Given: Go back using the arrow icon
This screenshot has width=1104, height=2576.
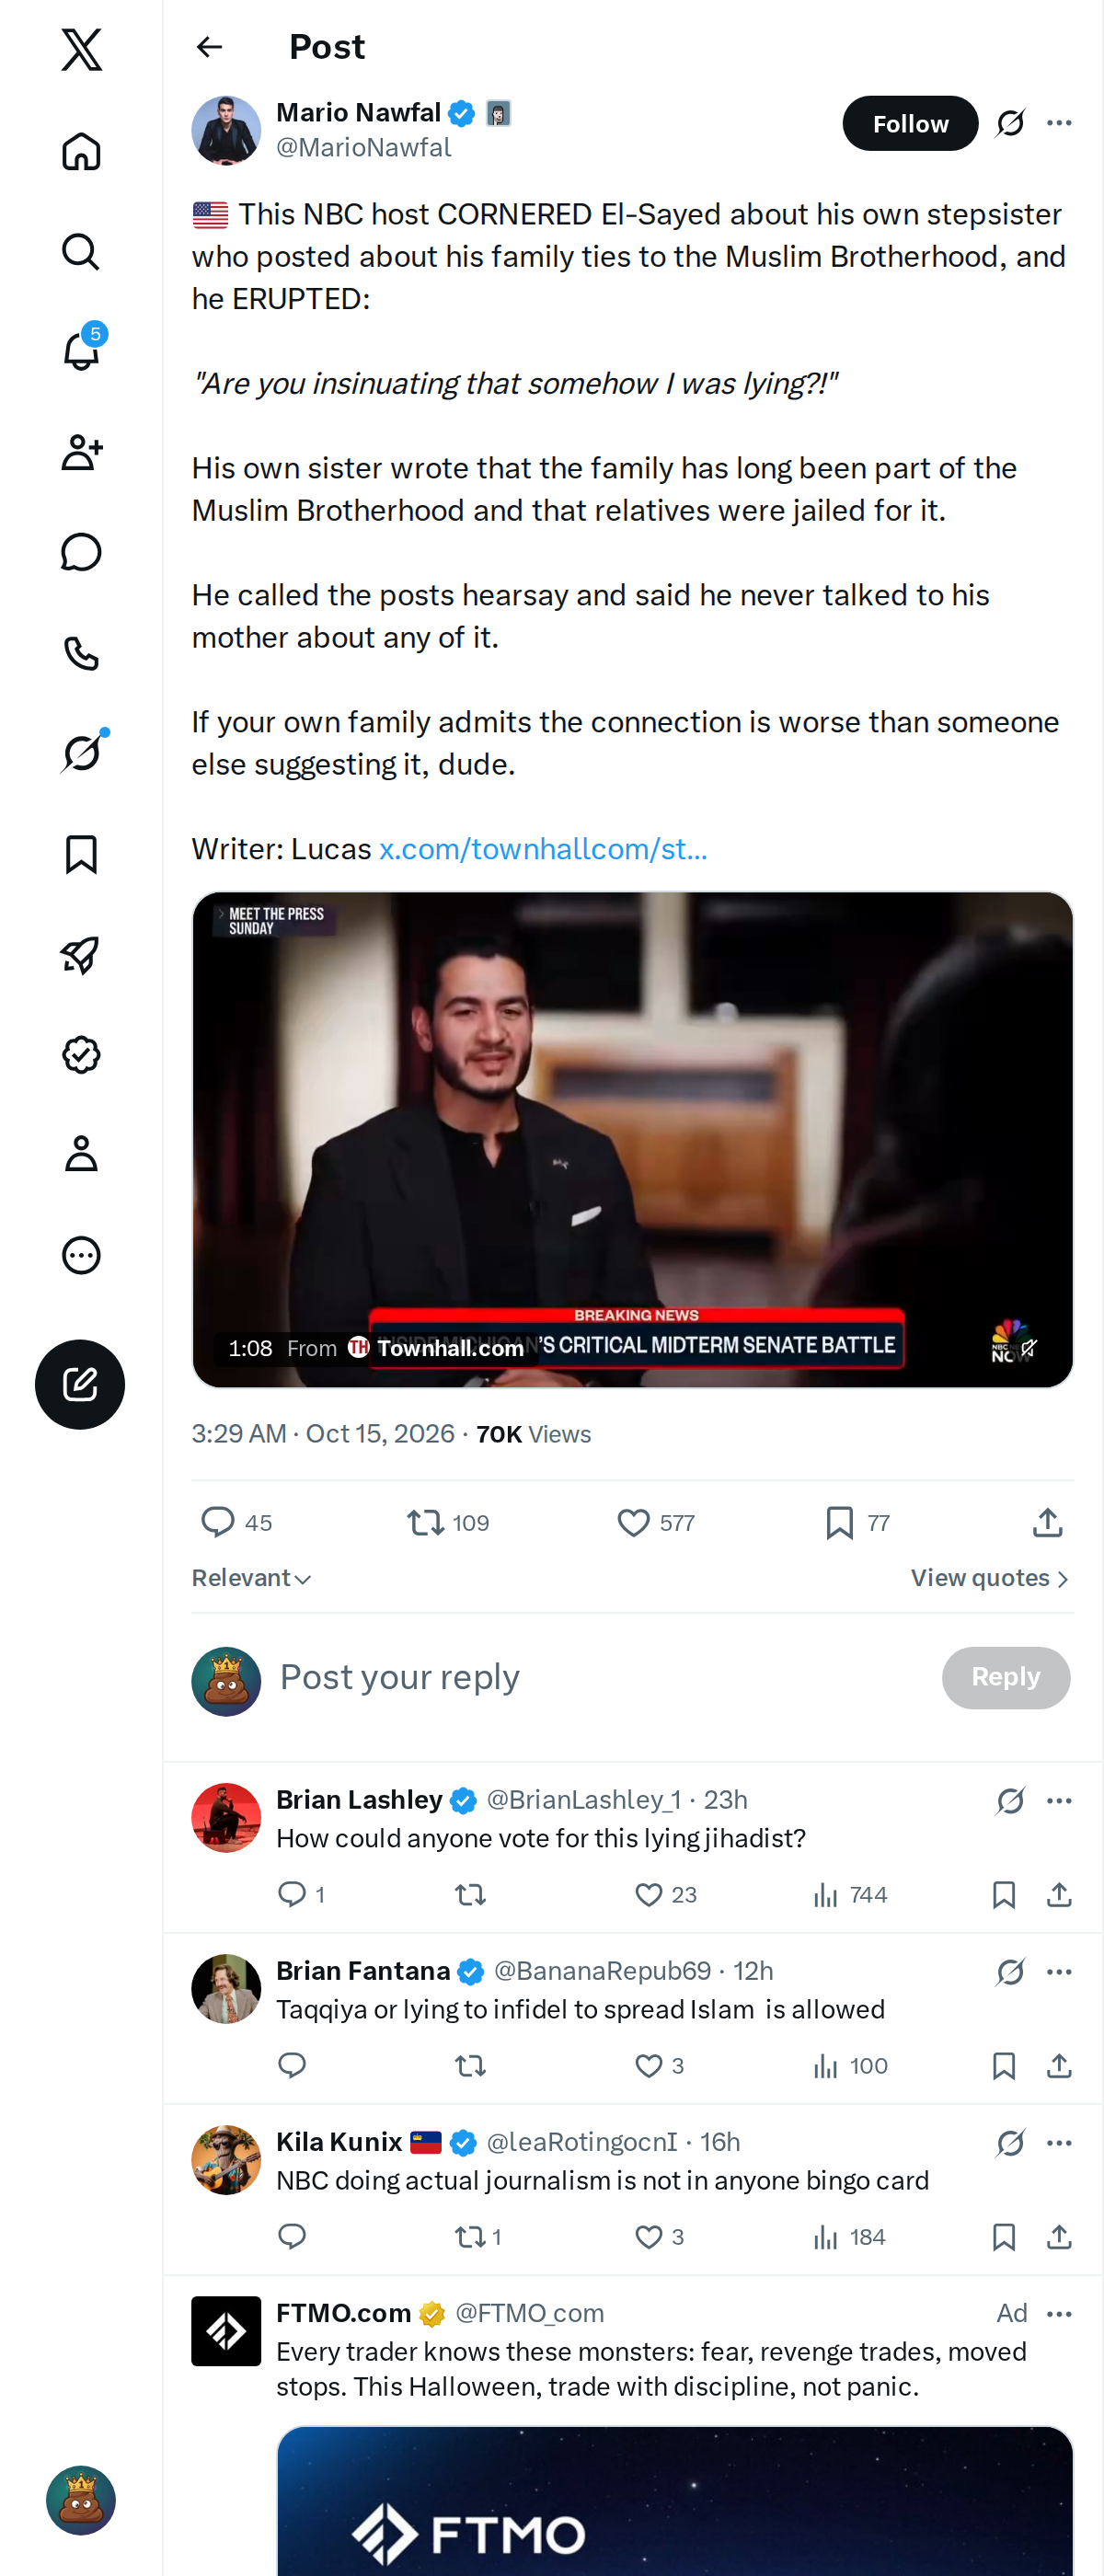Looking at the screenshot, I should click(x=209, y=47).
